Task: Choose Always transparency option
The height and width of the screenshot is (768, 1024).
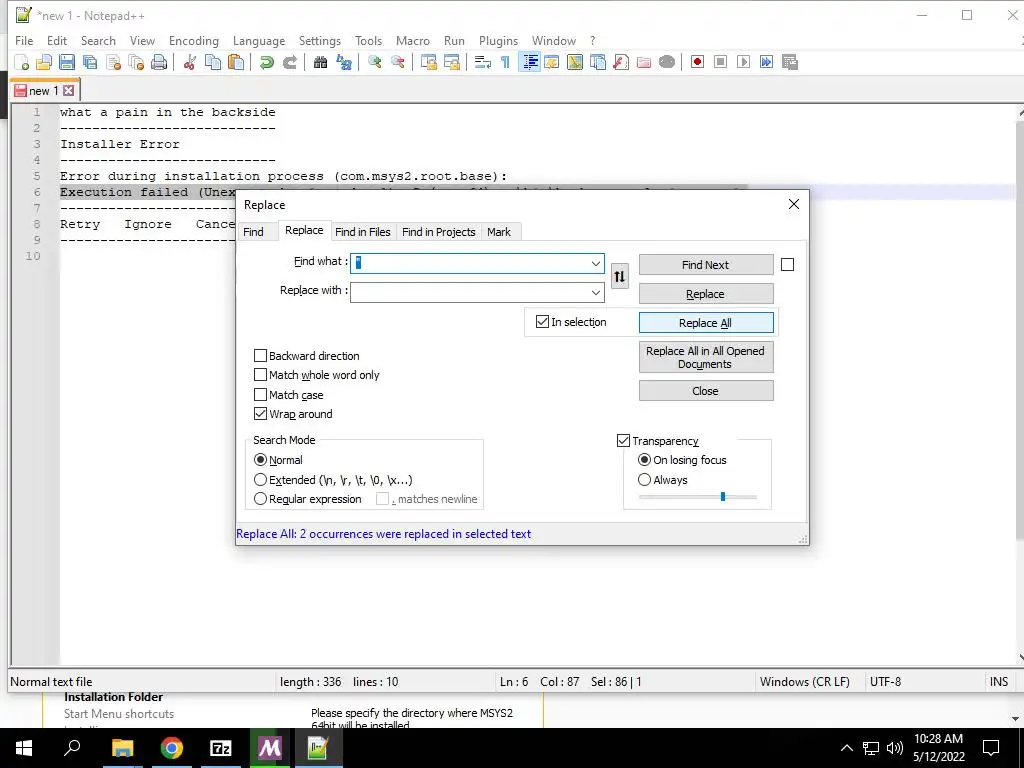Action: [x=644, y=480]
